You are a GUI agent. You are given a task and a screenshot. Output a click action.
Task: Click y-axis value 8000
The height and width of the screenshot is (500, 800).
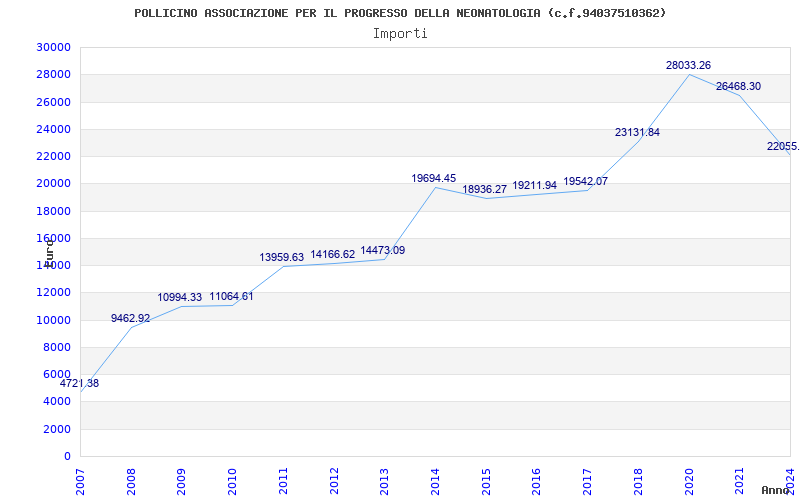(56, 347)
